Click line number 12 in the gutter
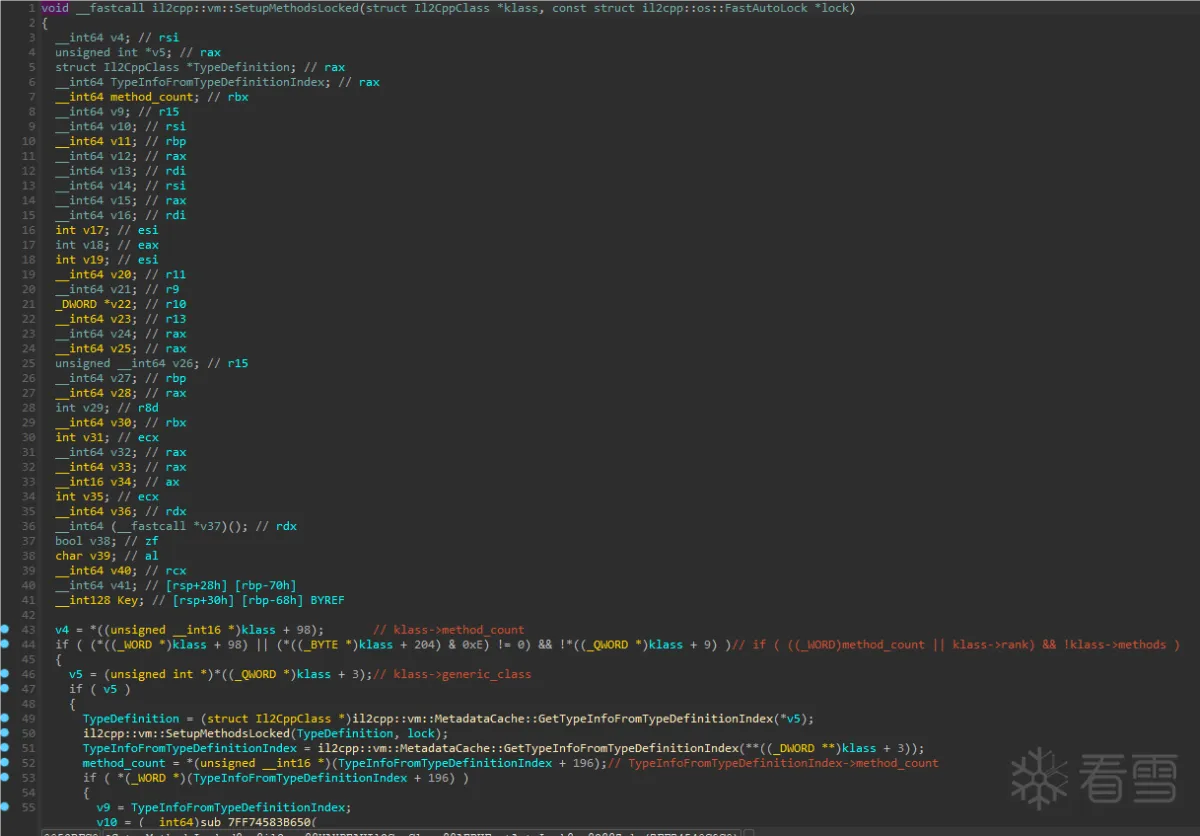This screenshot has width=1200, height=836. pos(30,171)
